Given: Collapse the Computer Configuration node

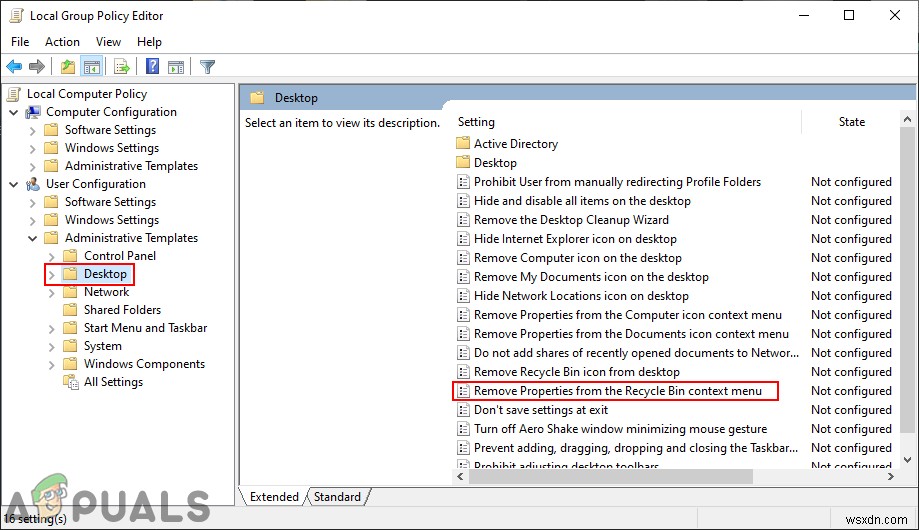Looking at the screenshot, I should pos(13,112).
